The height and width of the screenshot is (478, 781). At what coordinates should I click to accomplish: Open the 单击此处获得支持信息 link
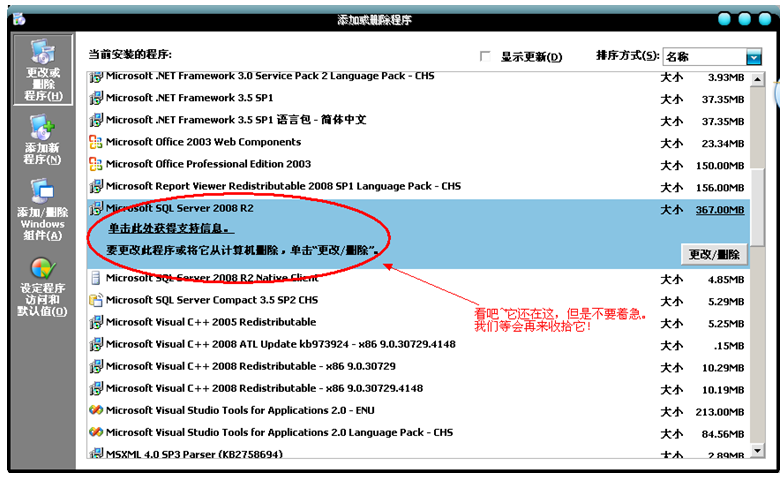click(169, 229)
